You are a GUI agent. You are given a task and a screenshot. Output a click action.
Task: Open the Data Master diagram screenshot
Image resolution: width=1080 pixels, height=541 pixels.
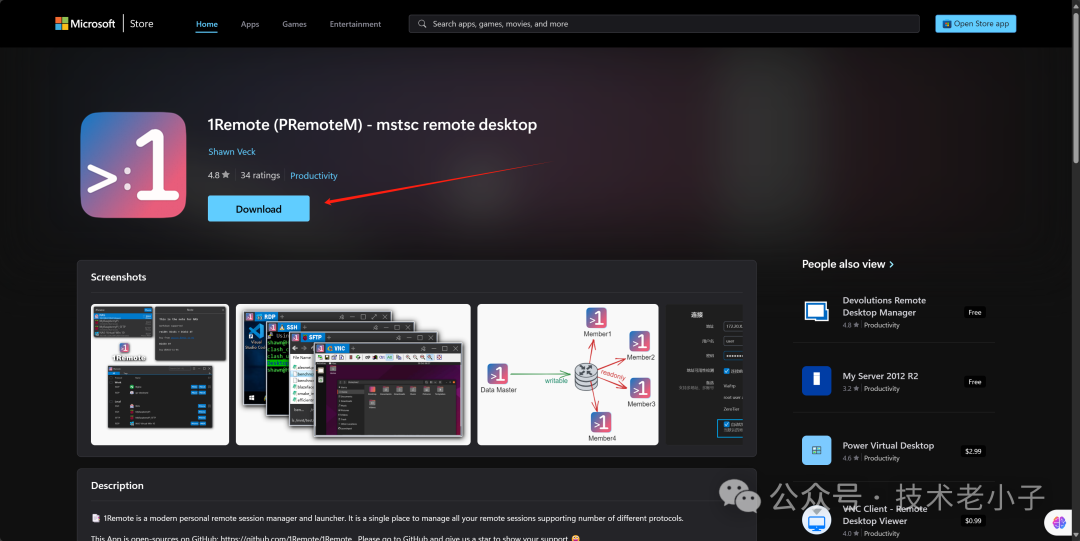567,374
